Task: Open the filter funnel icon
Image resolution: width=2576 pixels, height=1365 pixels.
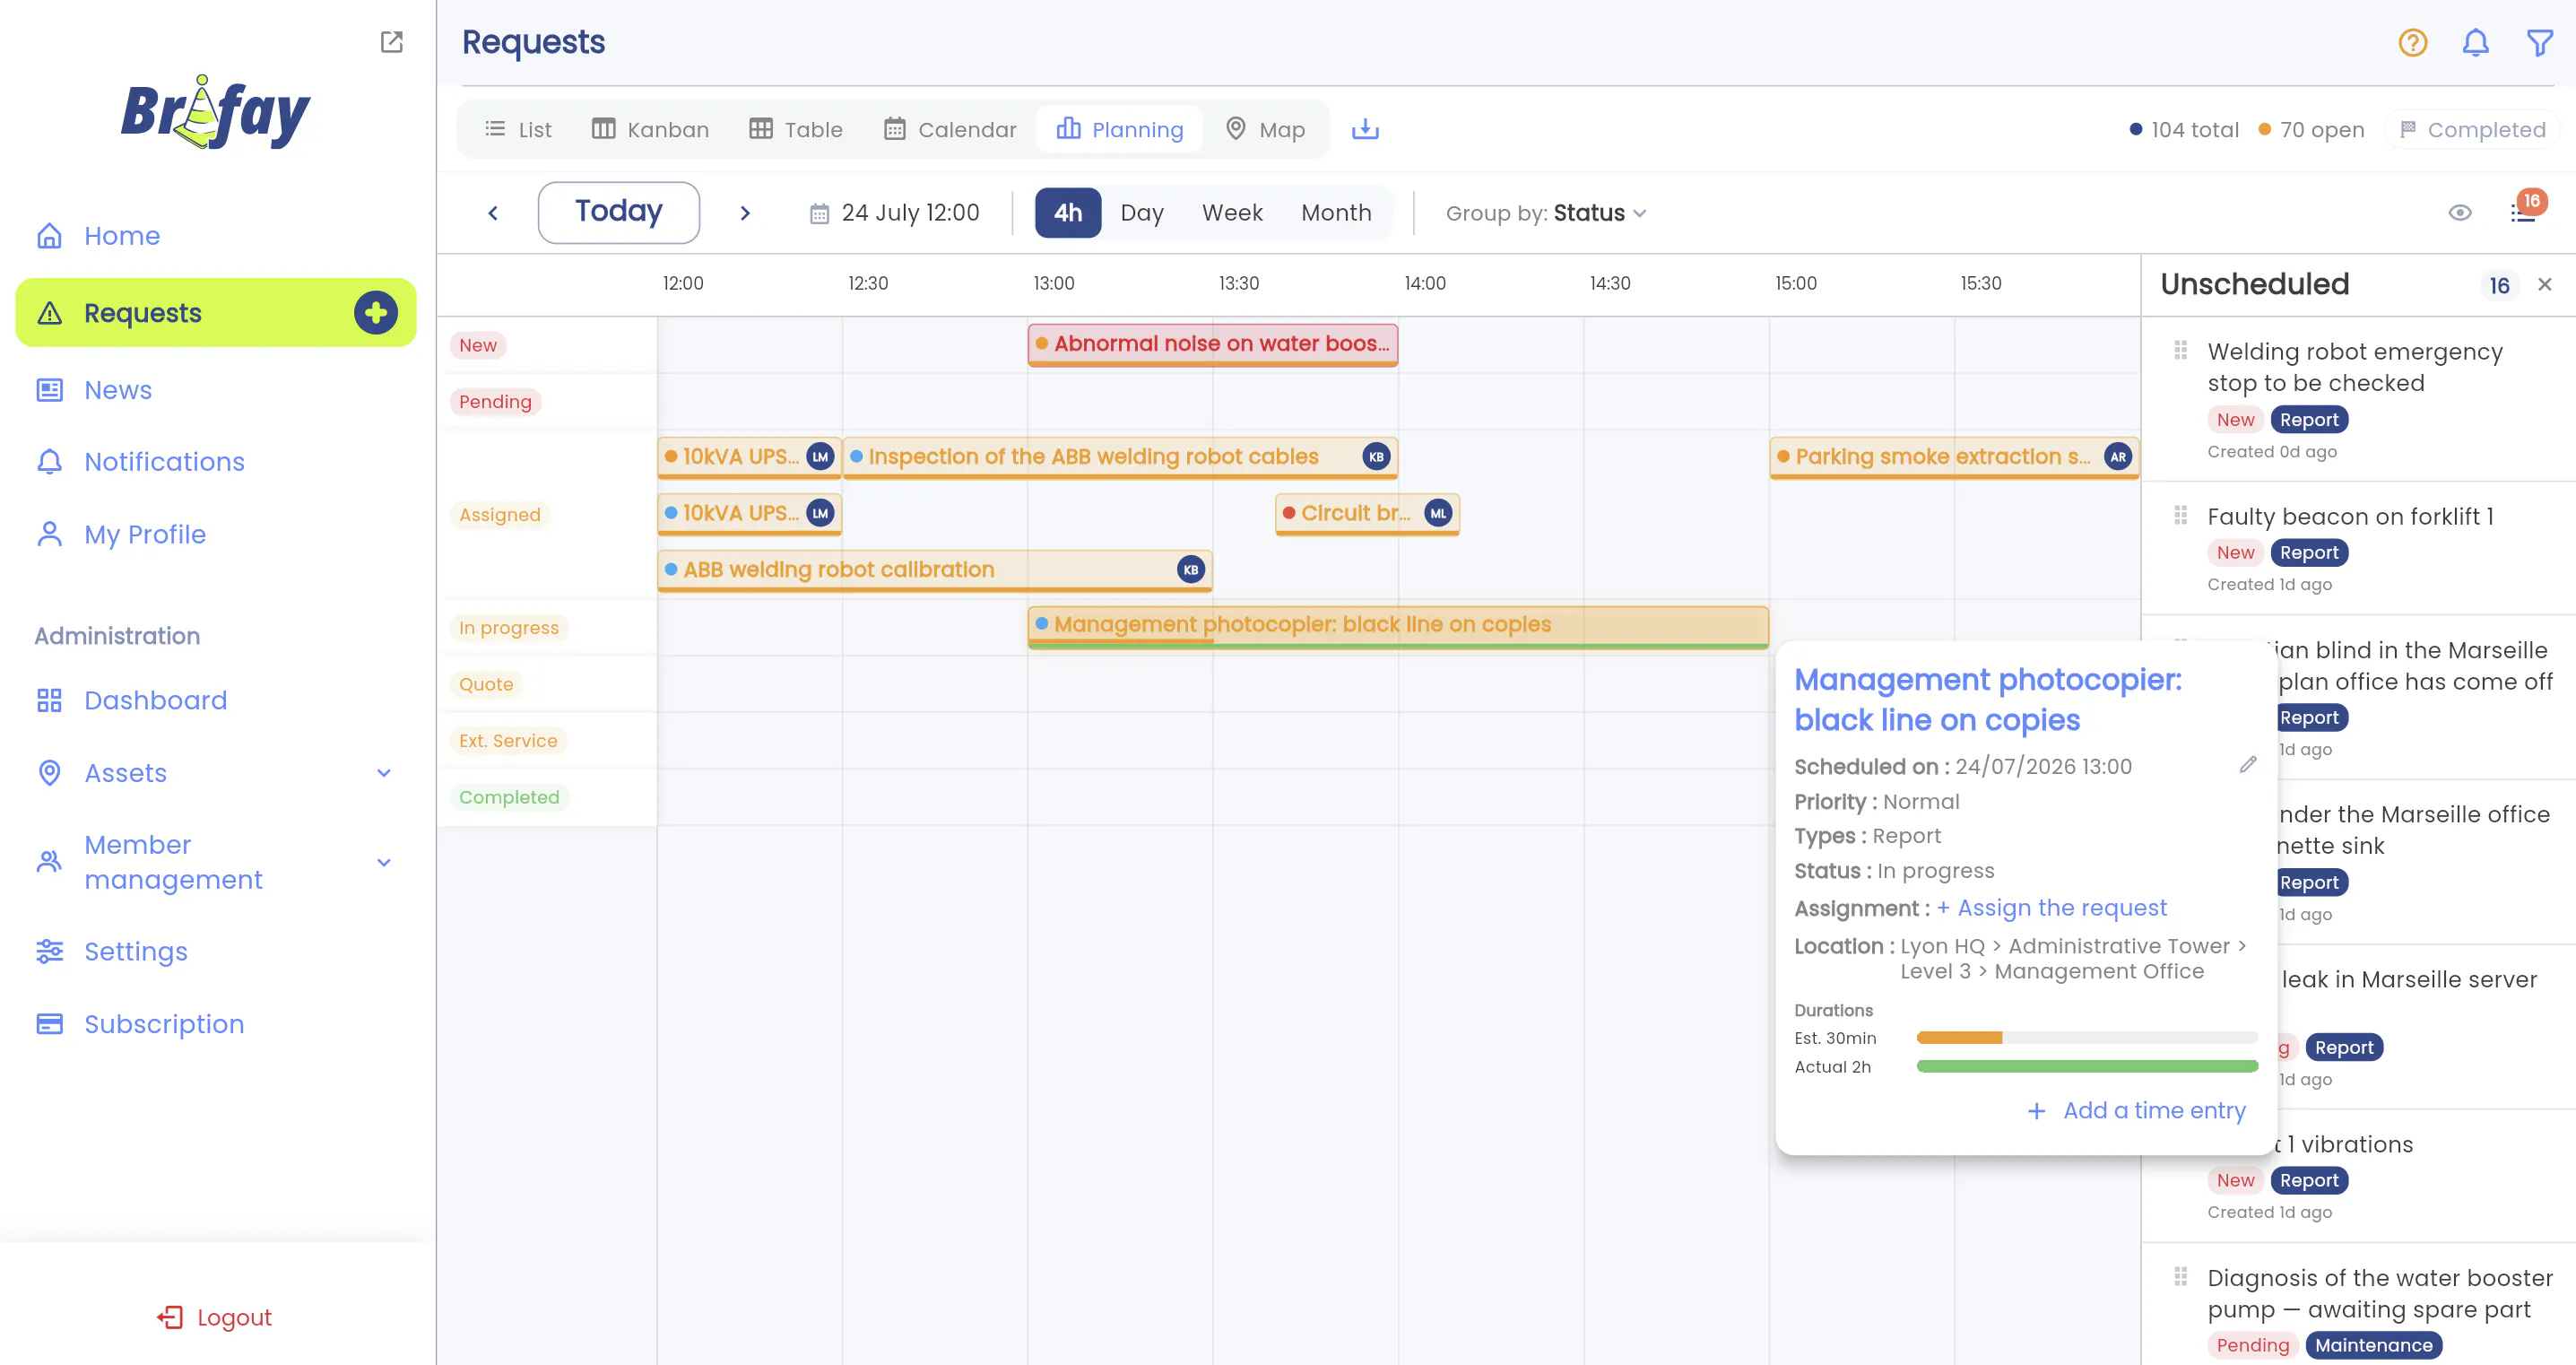Action: [x=2539, y=42]
